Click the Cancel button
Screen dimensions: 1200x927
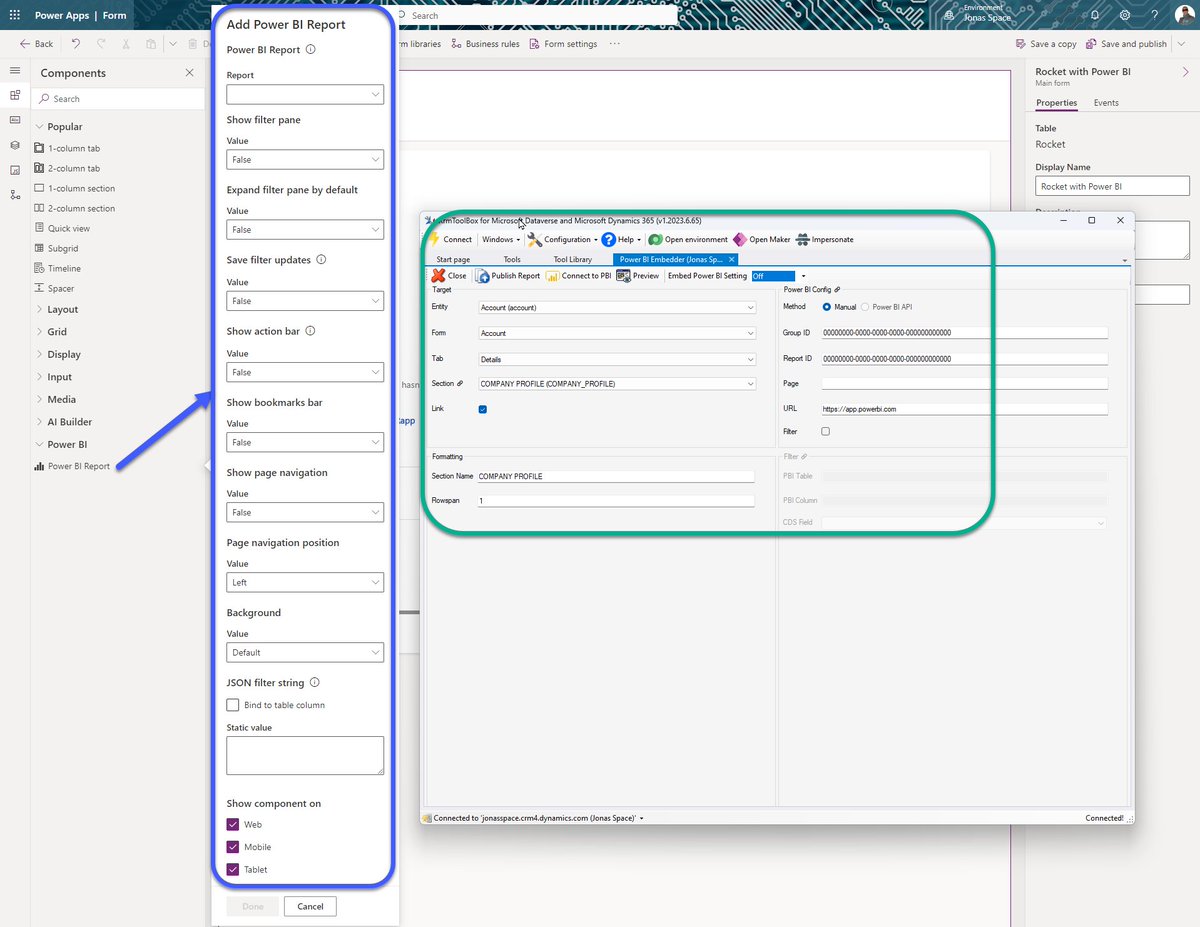pyautogui.click(x=310, y=906)
